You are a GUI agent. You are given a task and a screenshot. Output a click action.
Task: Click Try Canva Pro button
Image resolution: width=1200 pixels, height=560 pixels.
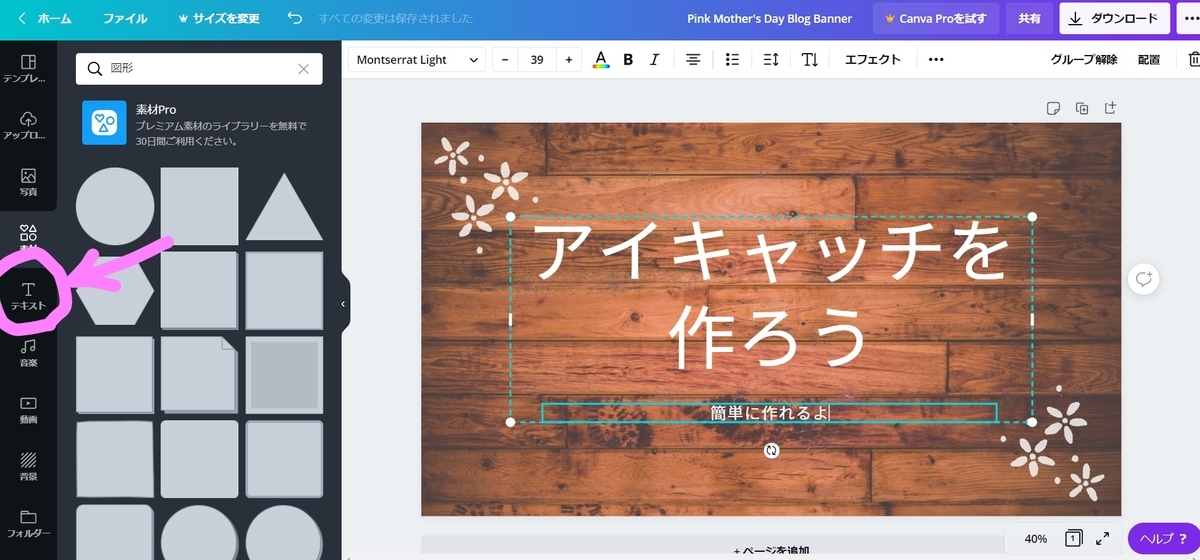[935, 18]
